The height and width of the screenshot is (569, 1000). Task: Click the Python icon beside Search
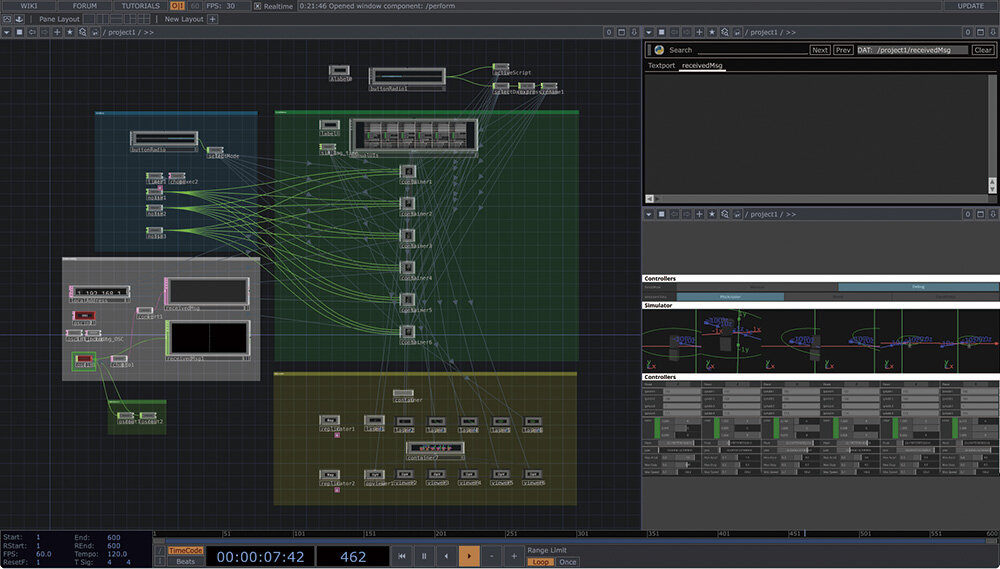(x=659, y=50)
